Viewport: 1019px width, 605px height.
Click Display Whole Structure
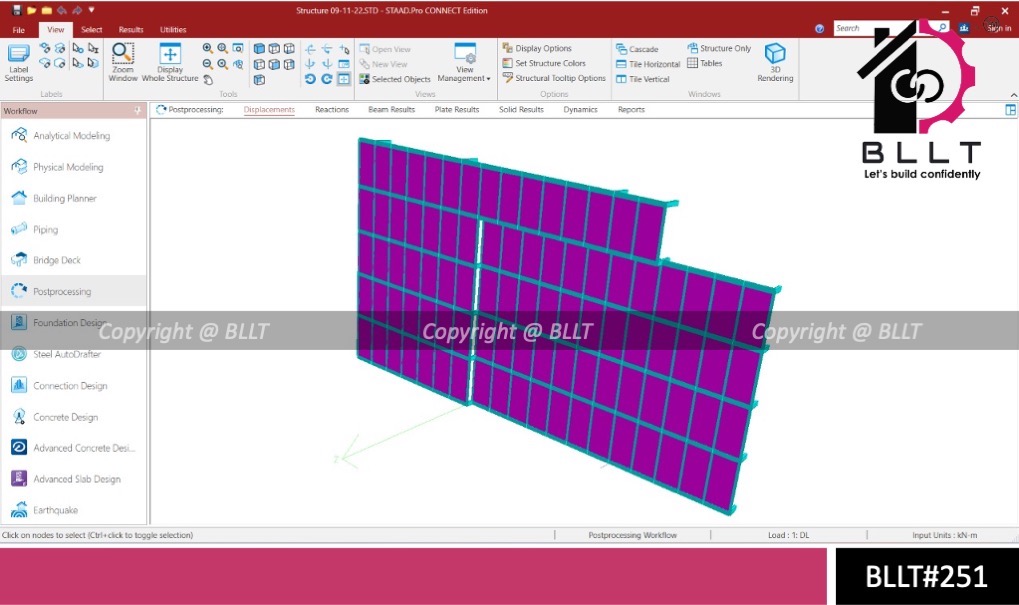coord(170,62)
